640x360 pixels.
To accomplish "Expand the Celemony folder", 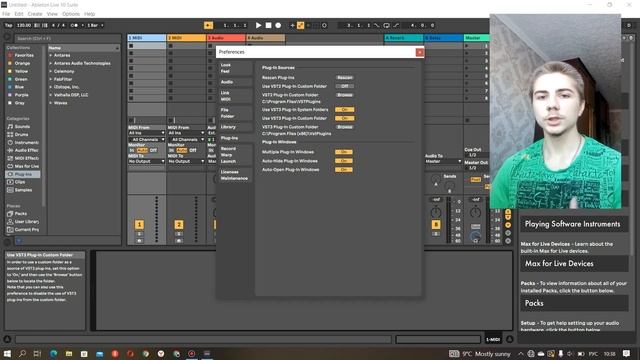I will click(51, 71).
